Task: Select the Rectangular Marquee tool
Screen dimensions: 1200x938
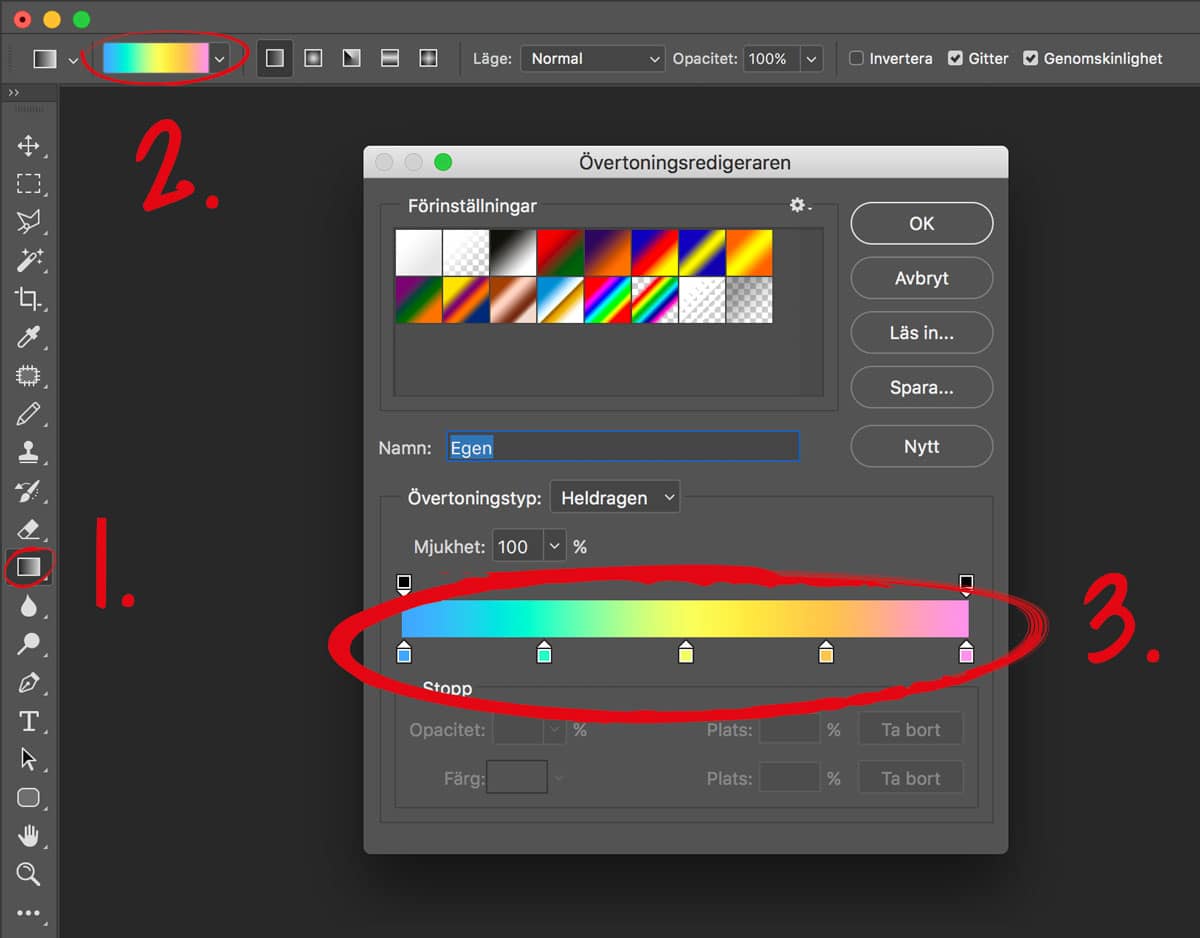Action: [28, 183]
